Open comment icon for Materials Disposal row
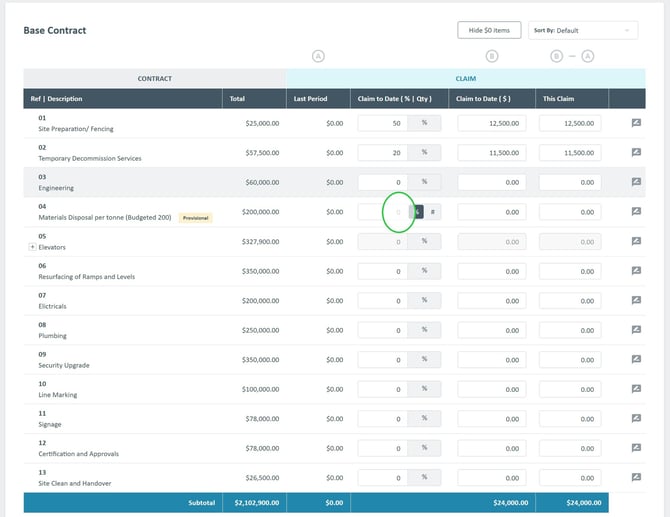 (x=635, y=212)
